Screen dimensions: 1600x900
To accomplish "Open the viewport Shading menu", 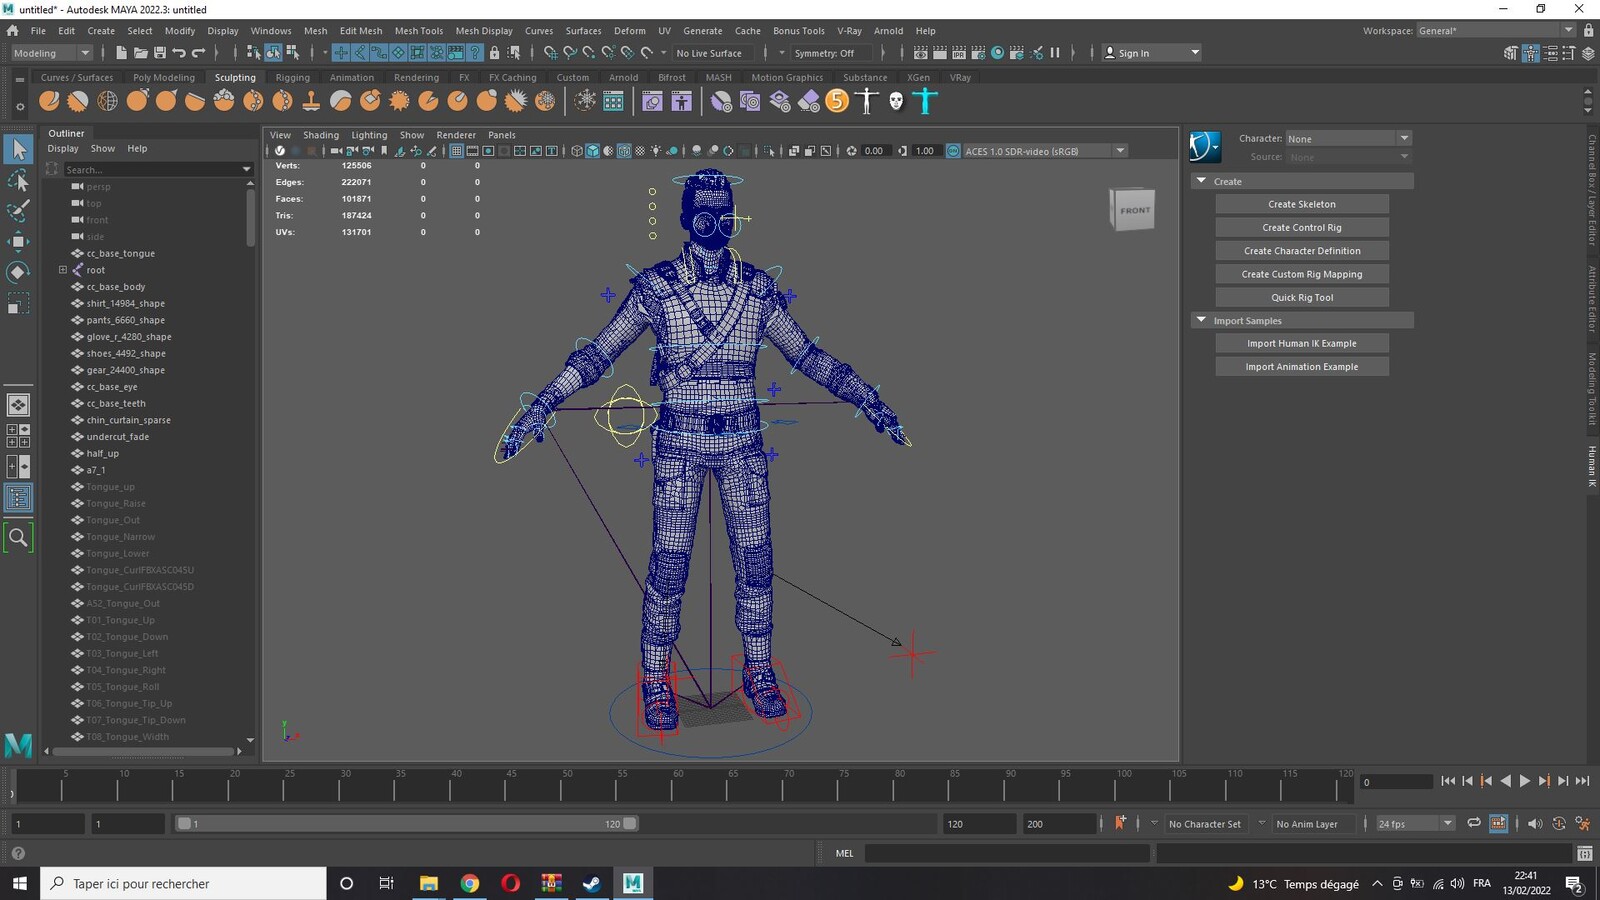I will 321,135.
